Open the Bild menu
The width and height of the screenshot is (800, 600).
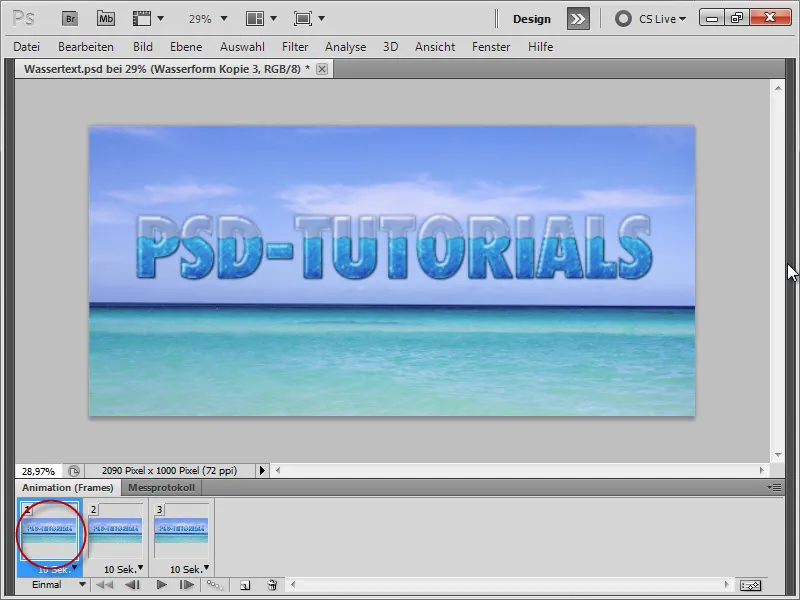143,47
